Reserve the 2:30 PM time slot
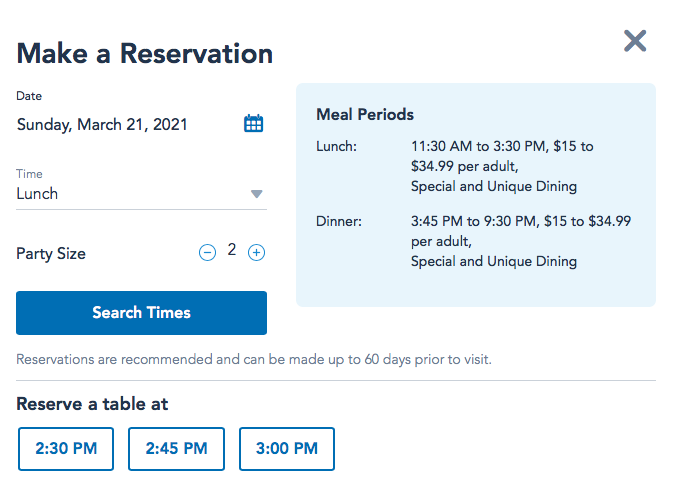 click(x=66, y=449)
